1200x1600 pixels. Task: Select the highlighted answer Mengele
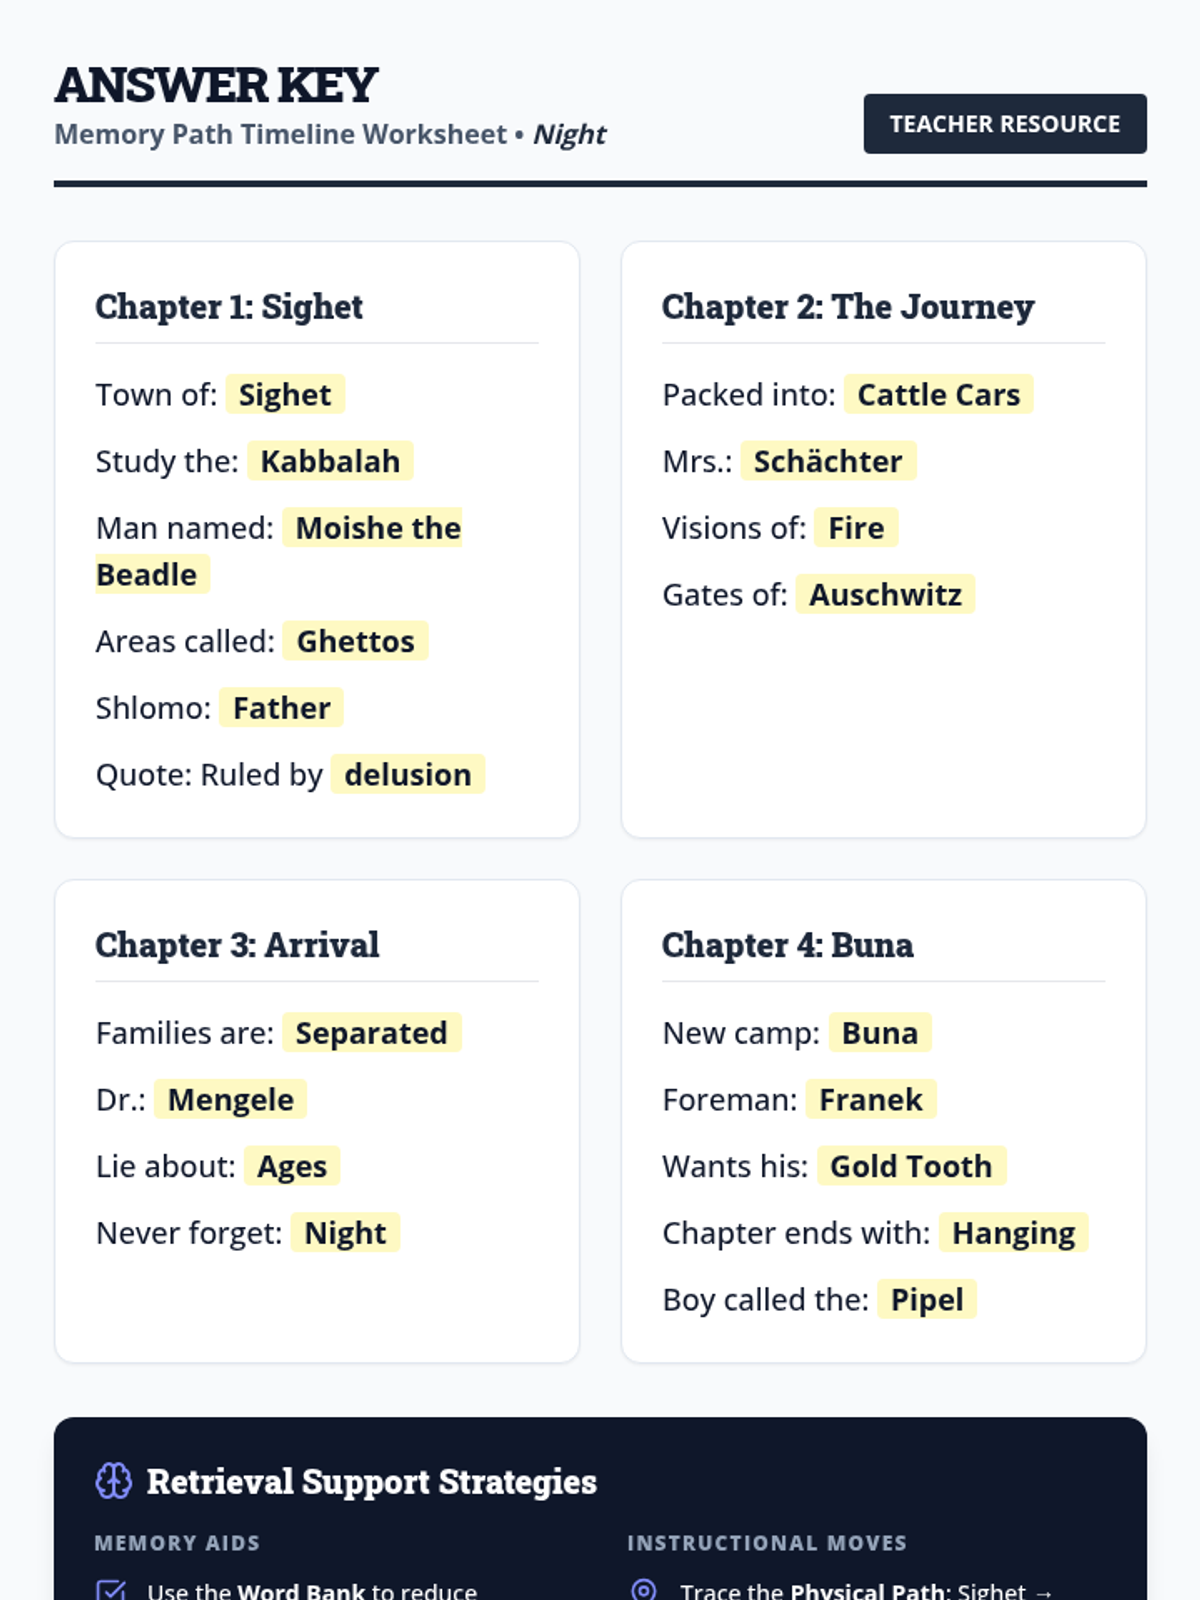coord(231,1099)
